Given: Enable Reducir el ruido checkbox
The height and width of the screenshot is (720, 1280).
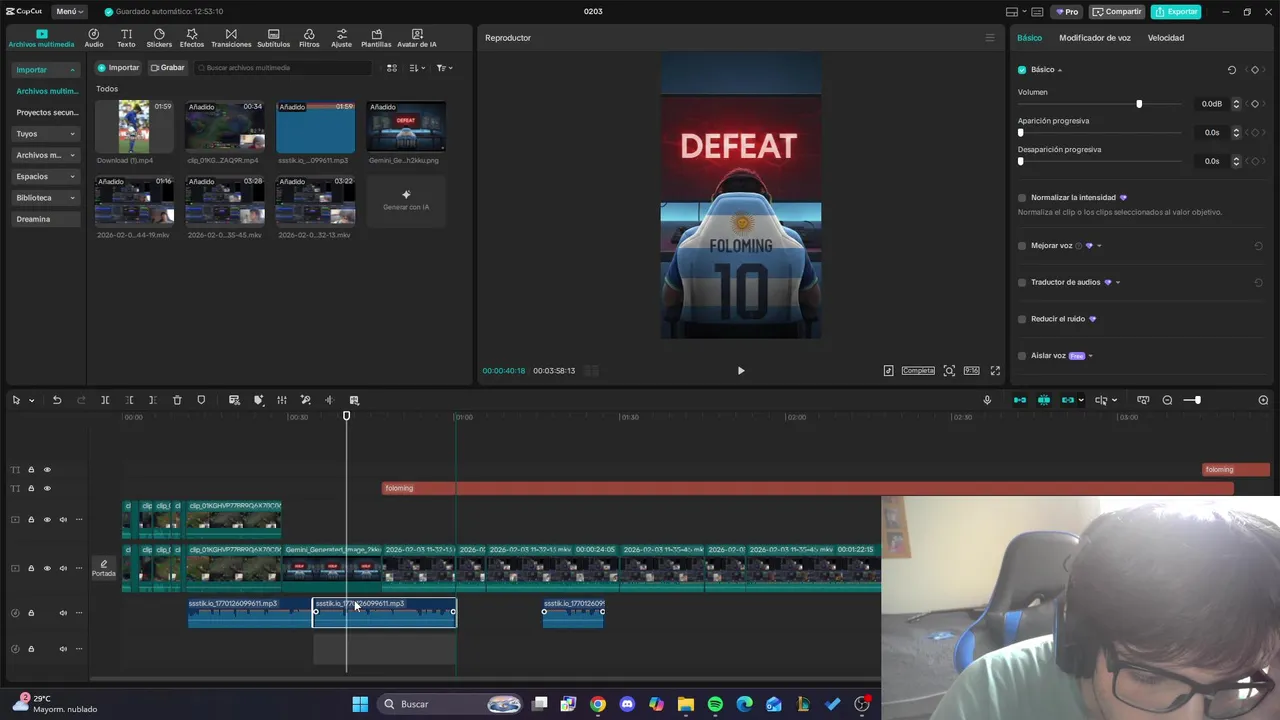Looking at the screenshot, I should pyautogui.click(x=1022, y=319).
